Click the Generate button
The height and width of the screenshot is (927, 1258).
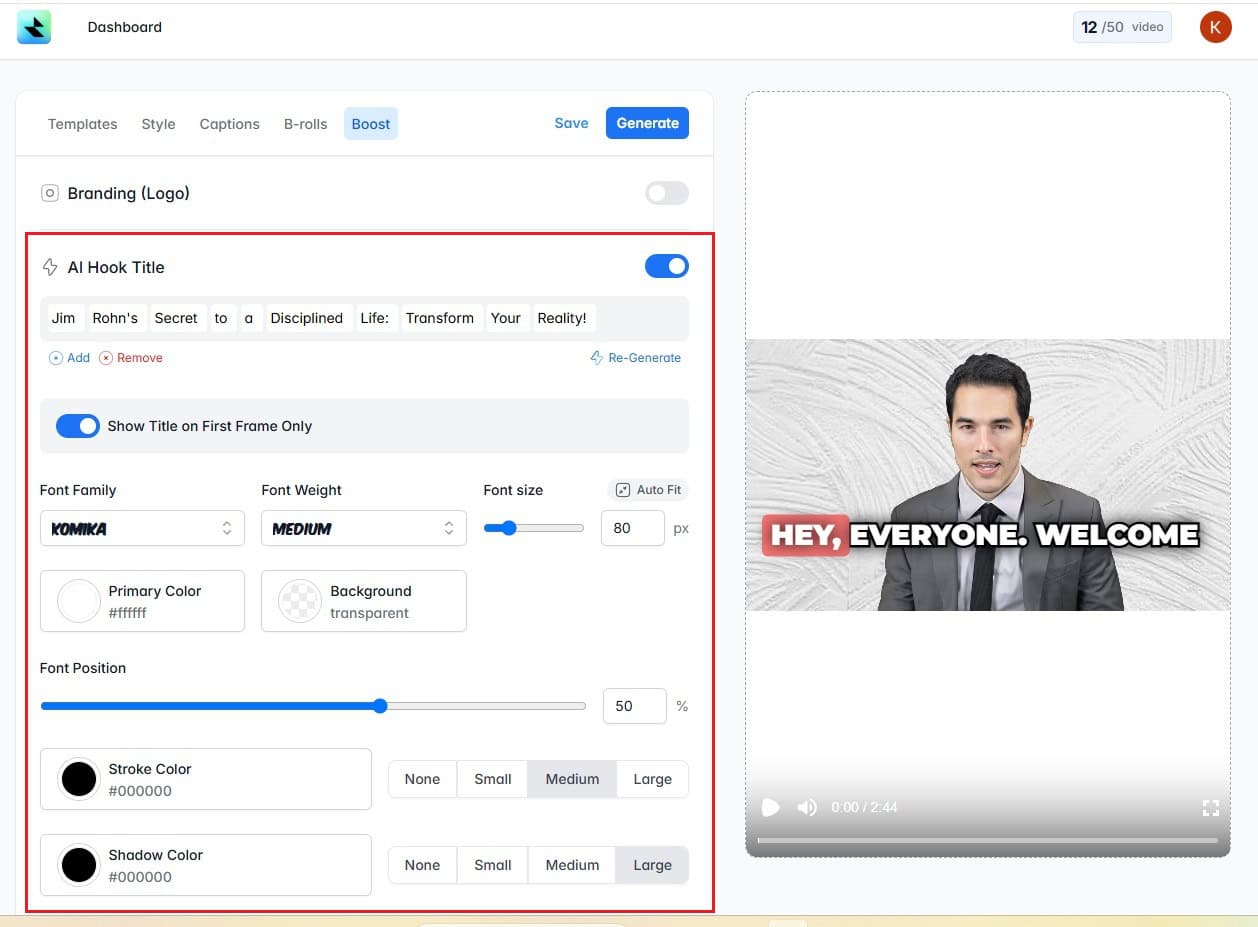click(647, 123)
